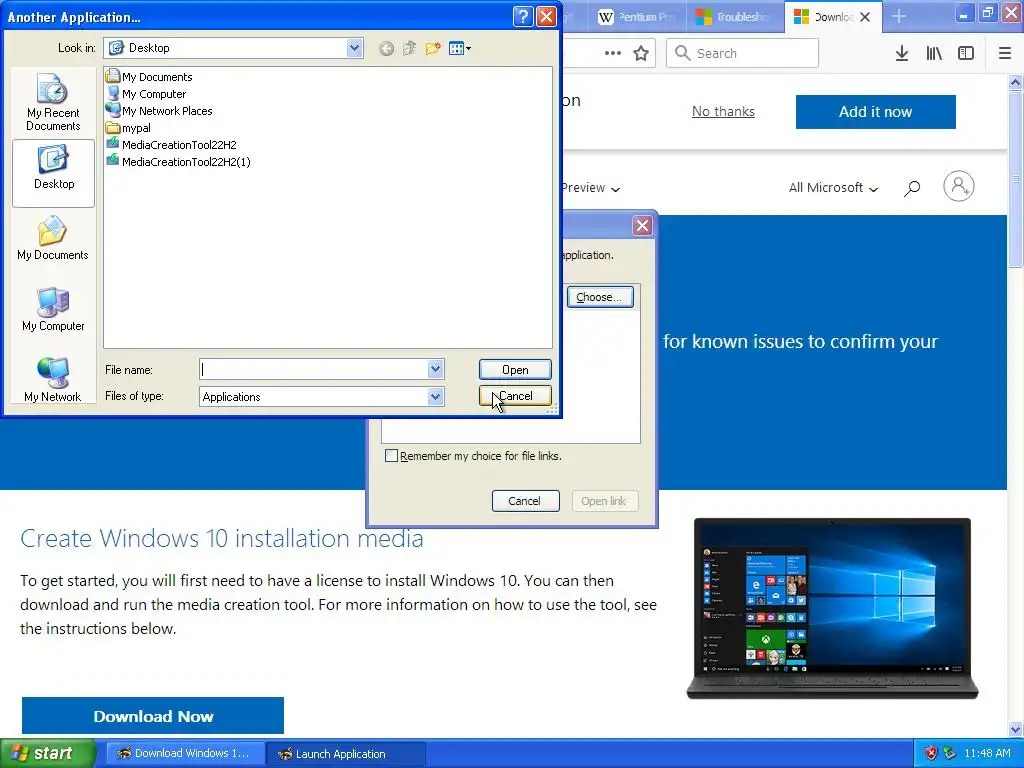Switch to Launch Application taskbar item
1024x768 pixels.
[x=346, y=754]
